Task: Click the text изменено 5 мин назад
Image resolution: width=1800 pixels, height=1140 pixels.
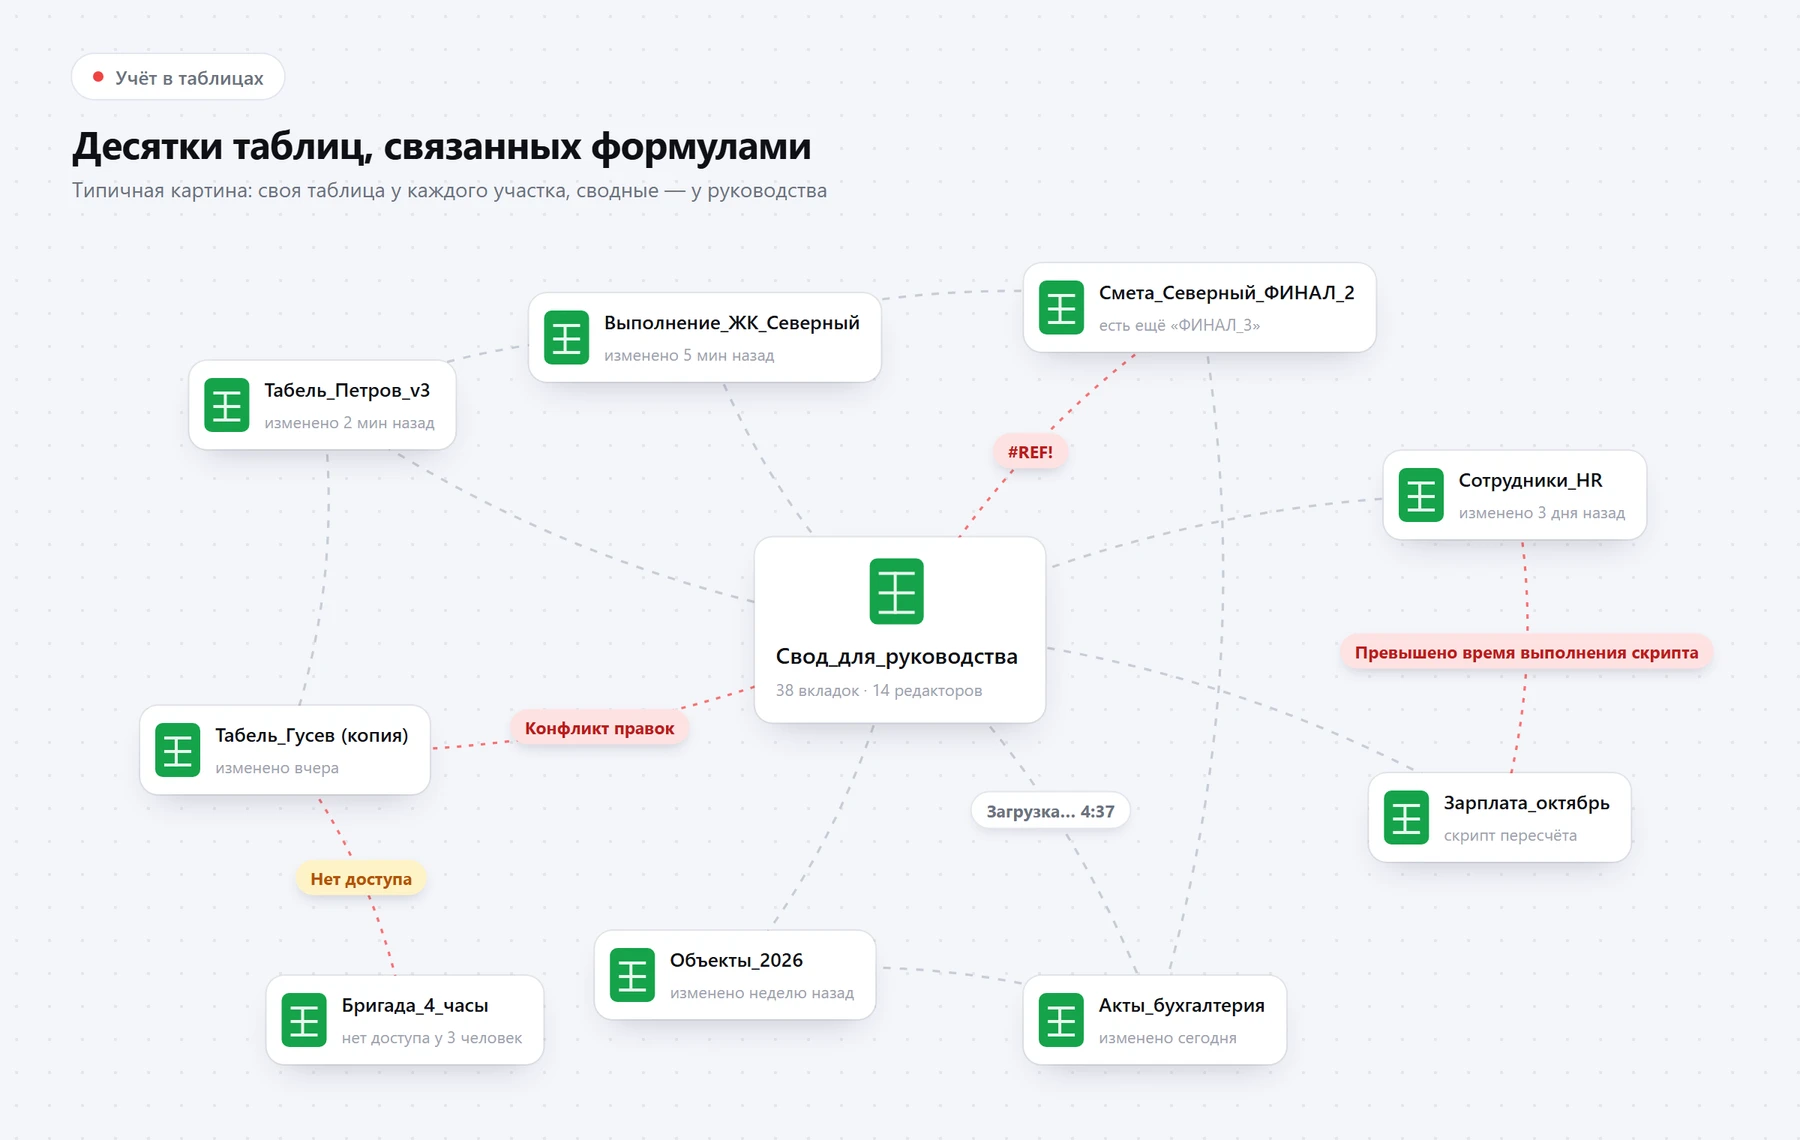Action: point(689,355)
